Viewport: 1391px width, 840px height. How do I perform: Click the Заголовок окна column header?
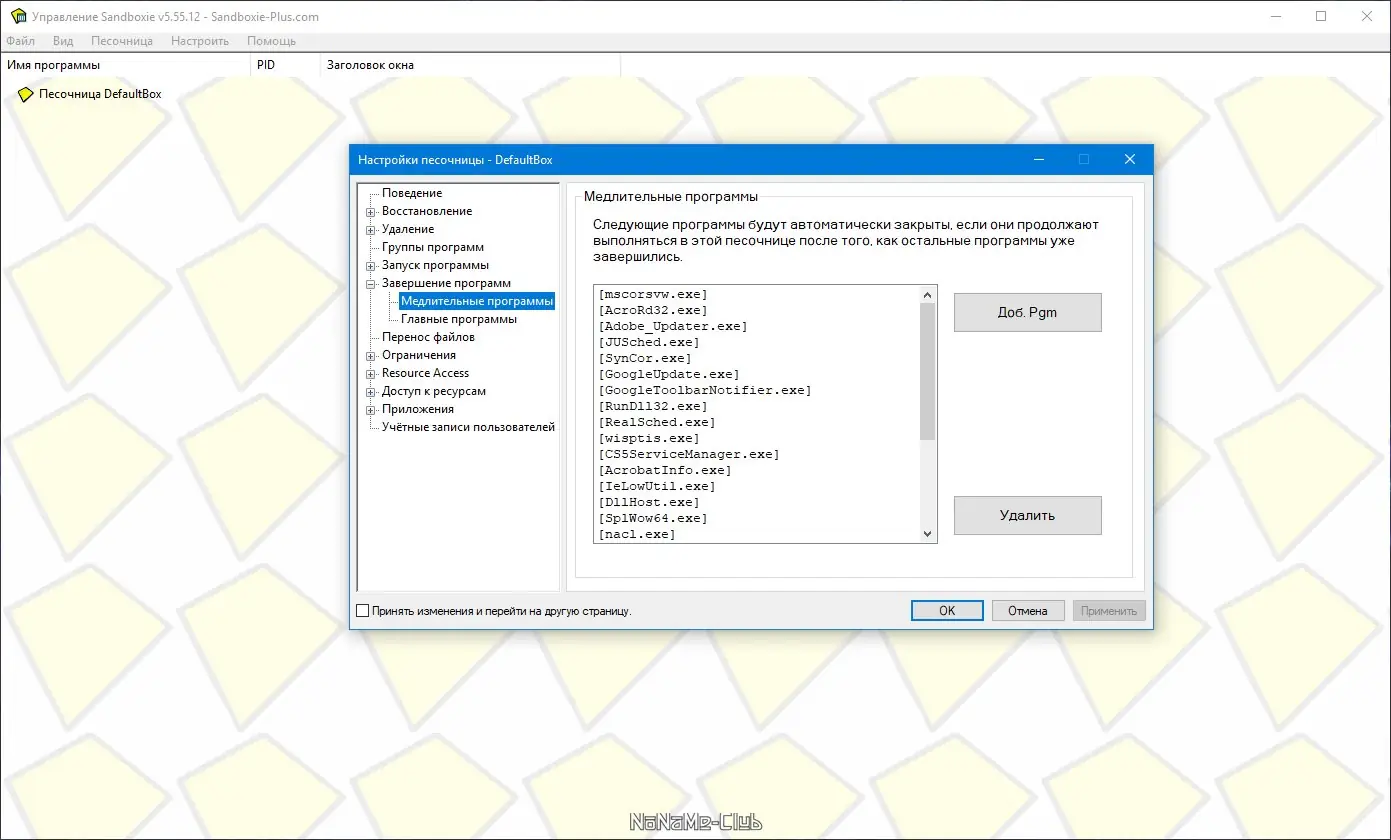(x=470, y=65)
